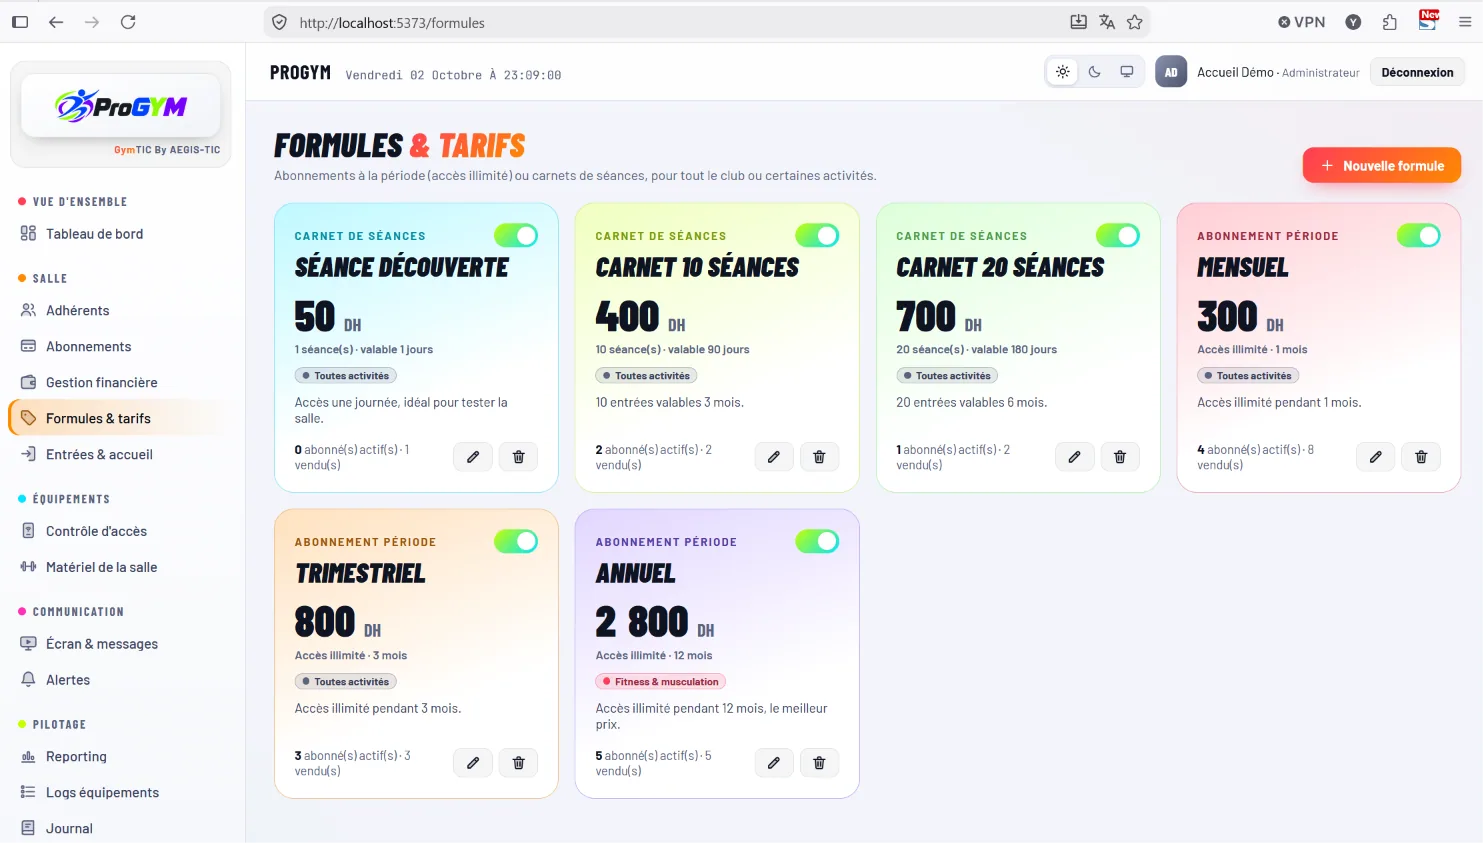Screen dimensions: 1483x843
Task: Delete the Carnet 20 Séances formula
Action: (1120, 457)
